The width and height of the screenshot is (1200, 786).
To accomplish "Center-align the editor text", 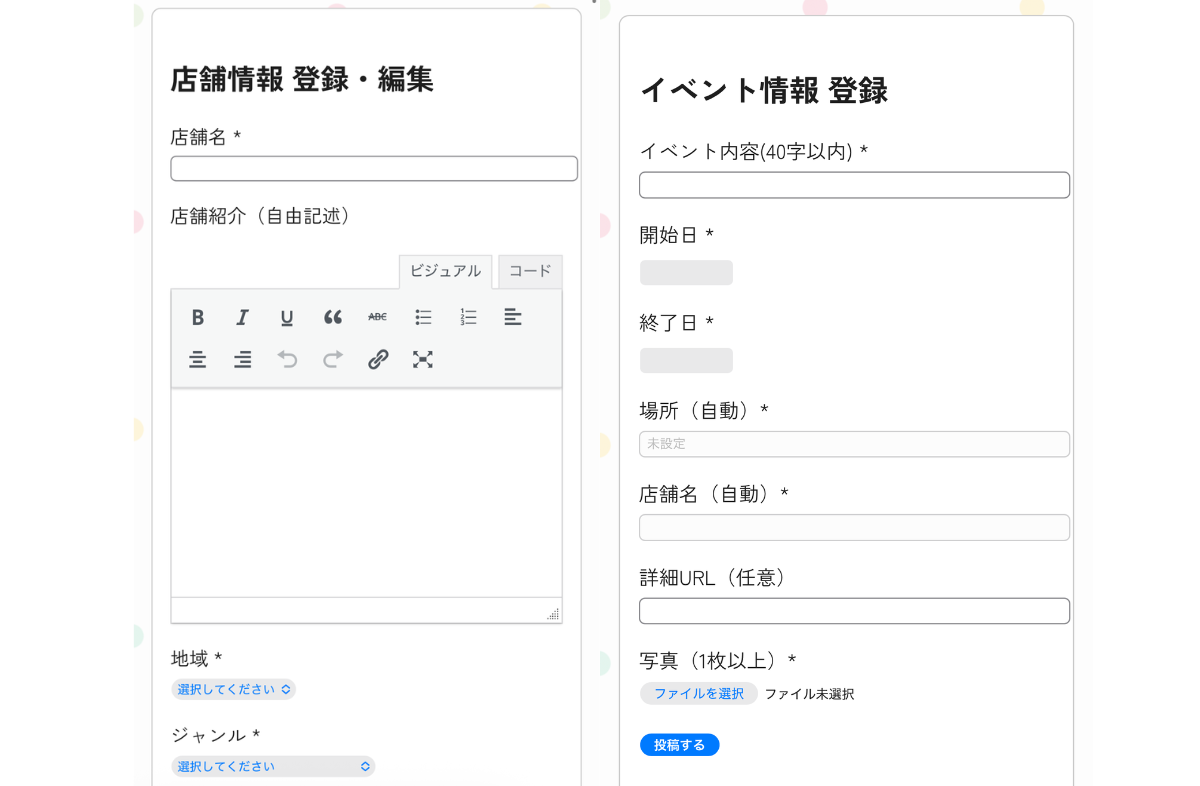I will tap(197, 359).
